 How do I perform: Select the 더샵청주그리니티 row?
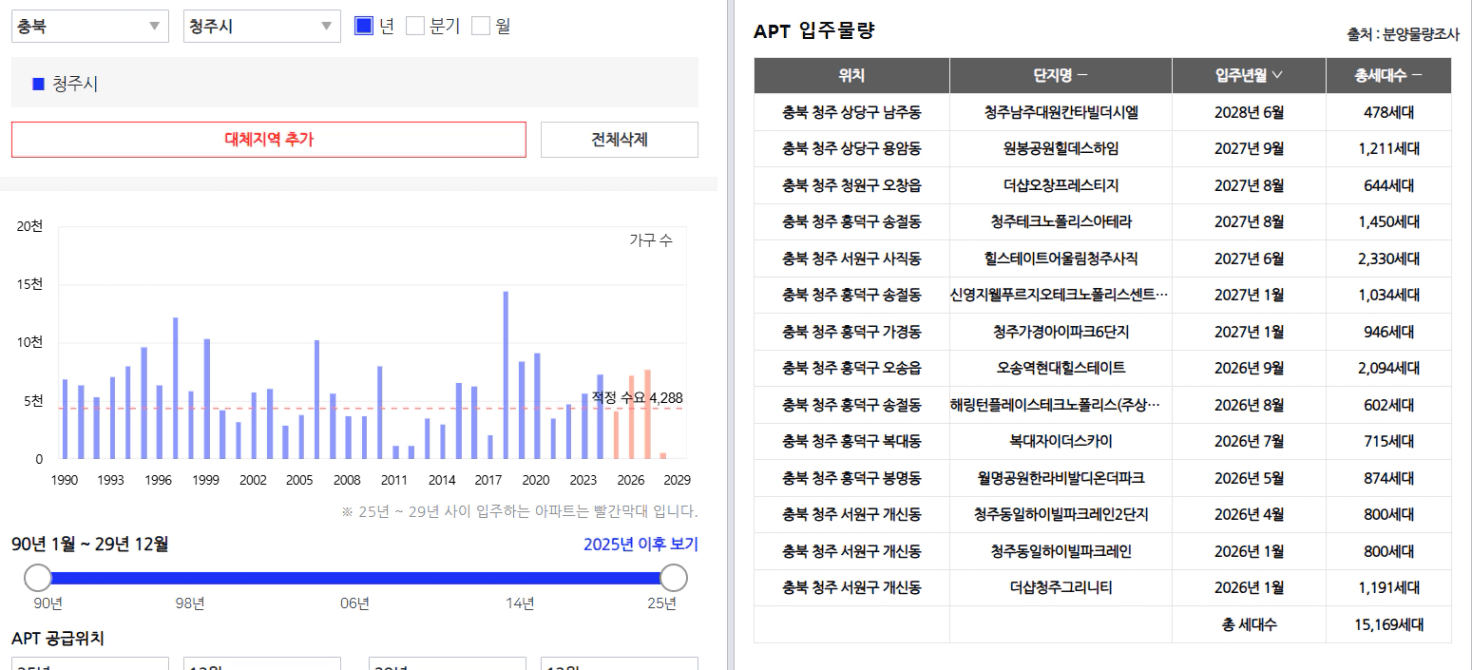pos(1102,588)
